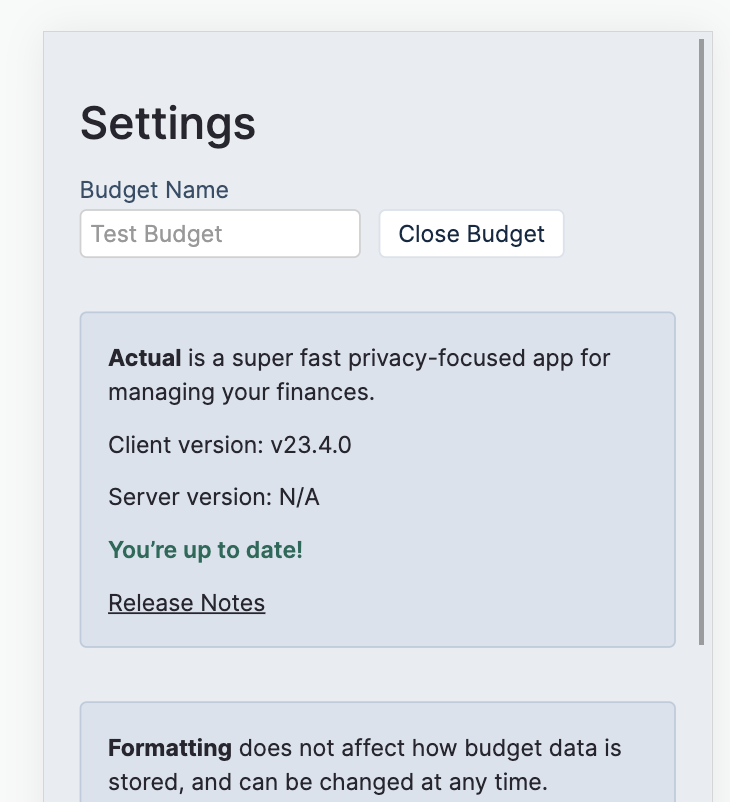Viewport: 730px width, 802px height.
Task: Click the Client version v23.4.0 line
Action: point(229,445)
